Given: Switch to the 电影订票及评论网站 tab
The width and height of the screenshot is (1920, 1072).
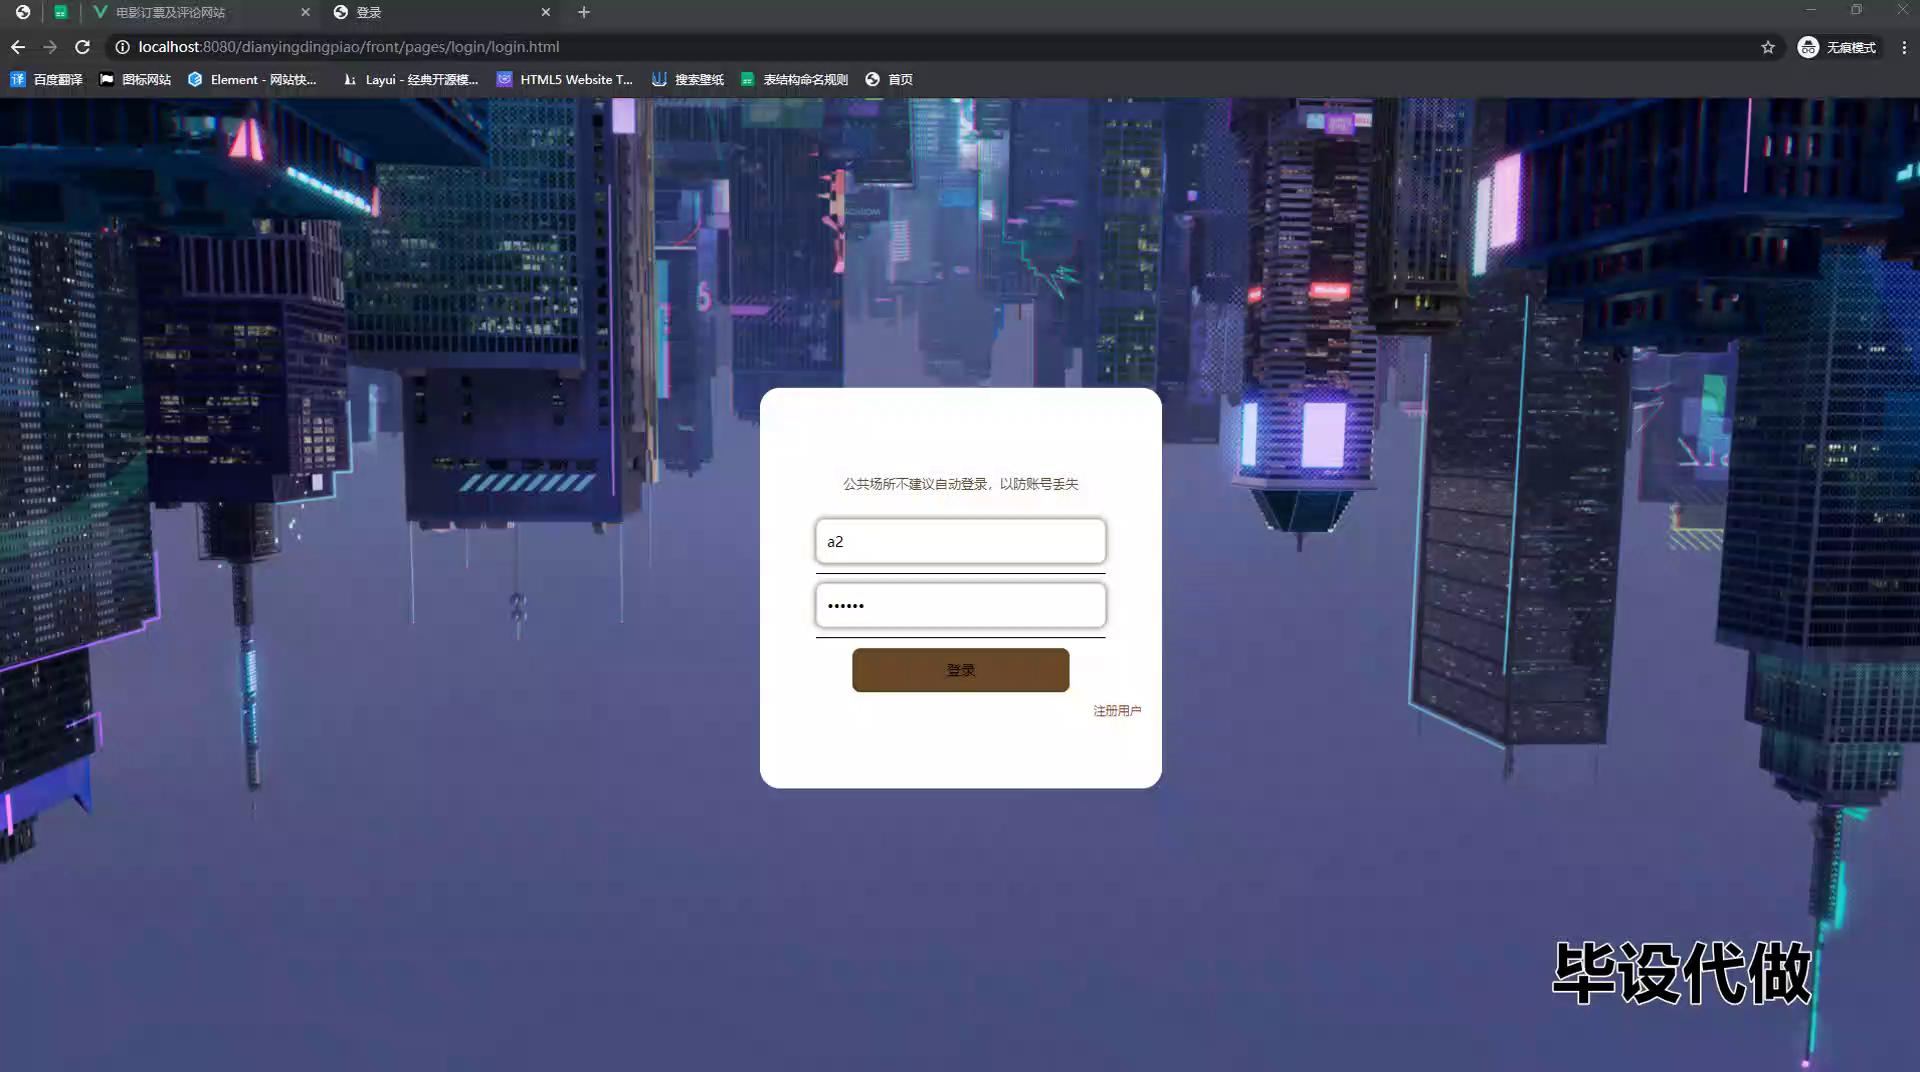Looking at the screenshot, I should coord(200,12).
